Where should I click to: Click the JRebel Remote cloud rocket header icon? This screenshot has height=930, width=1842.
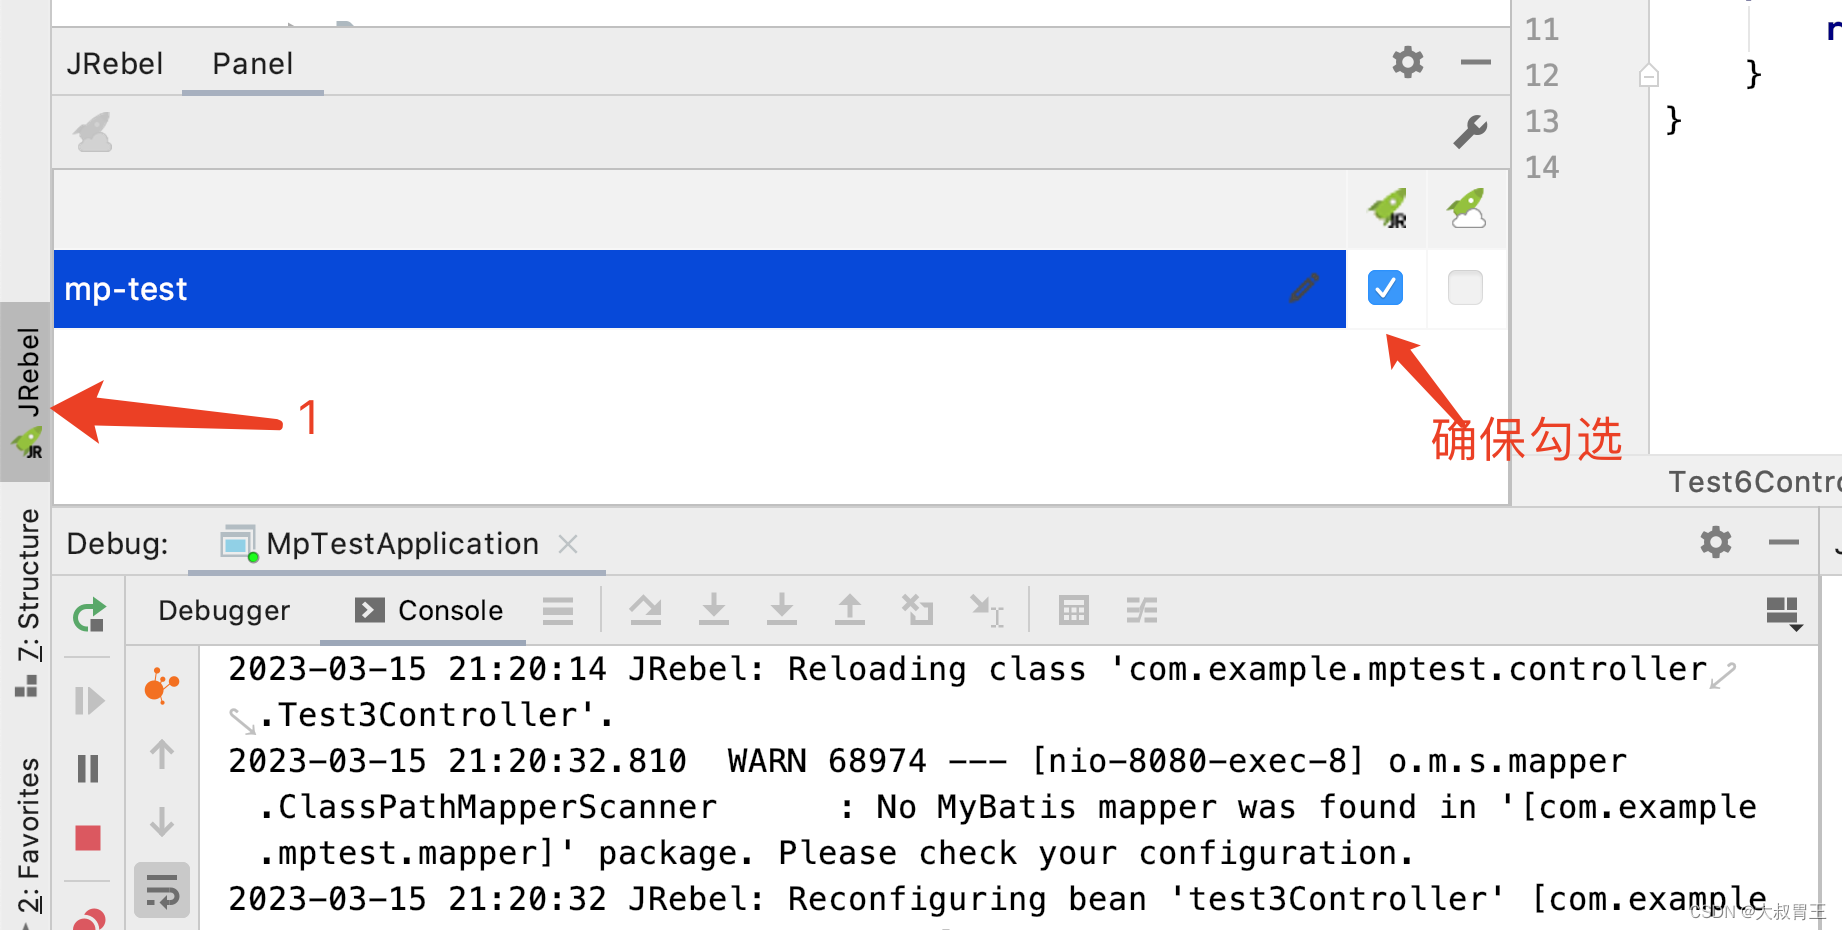pyautogui.click(x=1465, y=209)
